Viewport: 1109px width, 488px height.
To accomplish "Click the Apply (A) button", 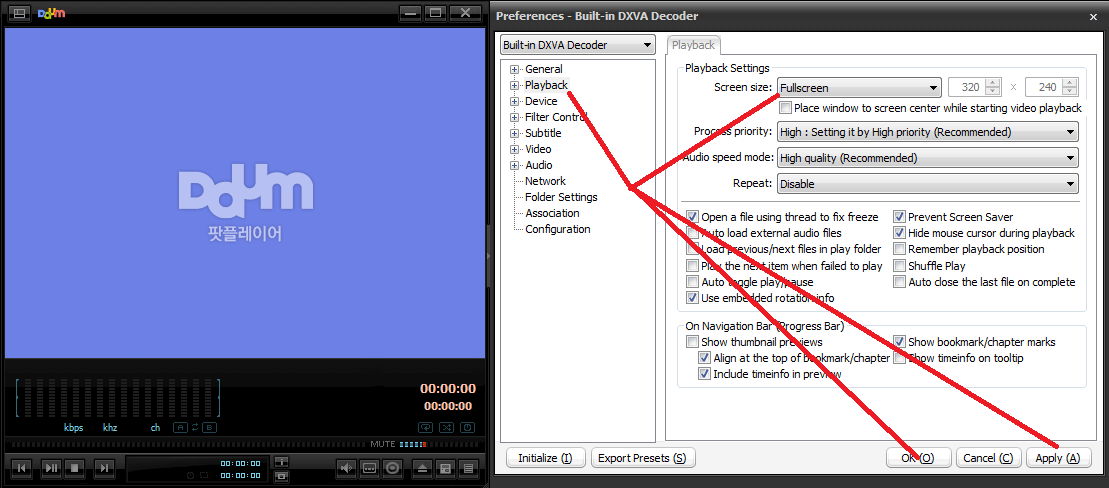I will pyautogui.click(x=1058, y=458).
